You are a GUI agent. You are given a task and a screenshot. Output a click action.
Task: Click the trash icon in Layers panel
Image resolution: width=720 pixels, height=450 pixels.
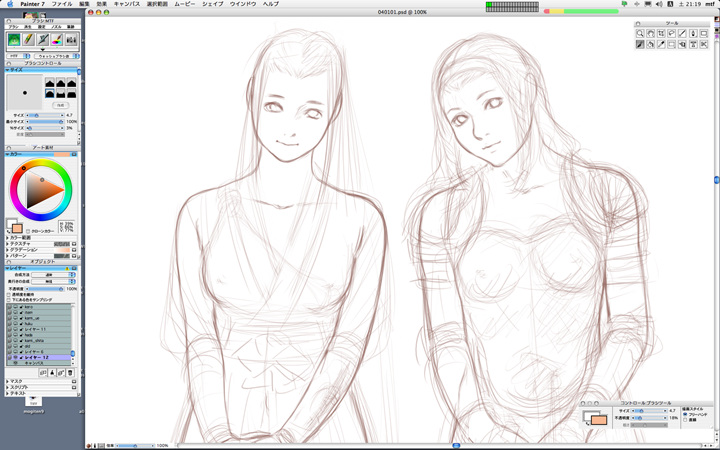(x=70, y=372)
